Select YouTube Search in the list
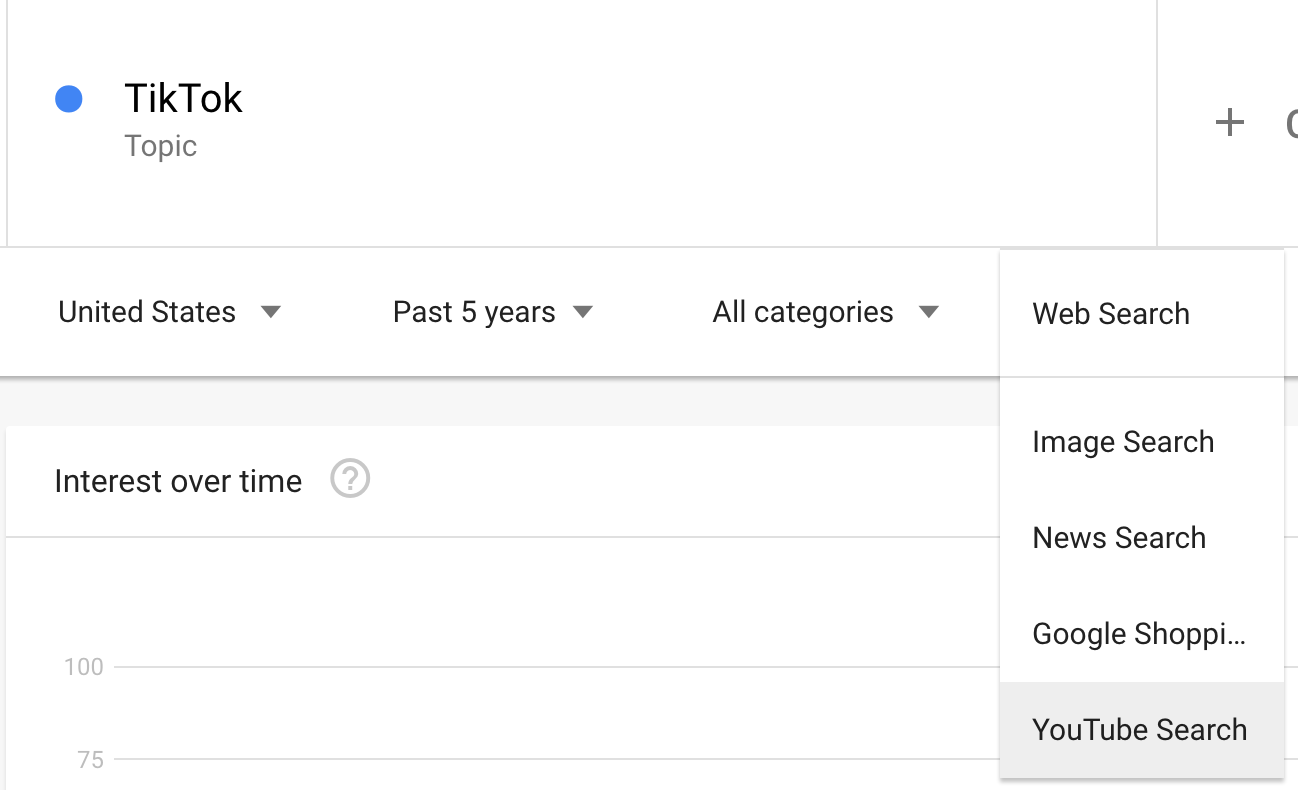Screen dimensions: 1298x790 coord(1139,730)
